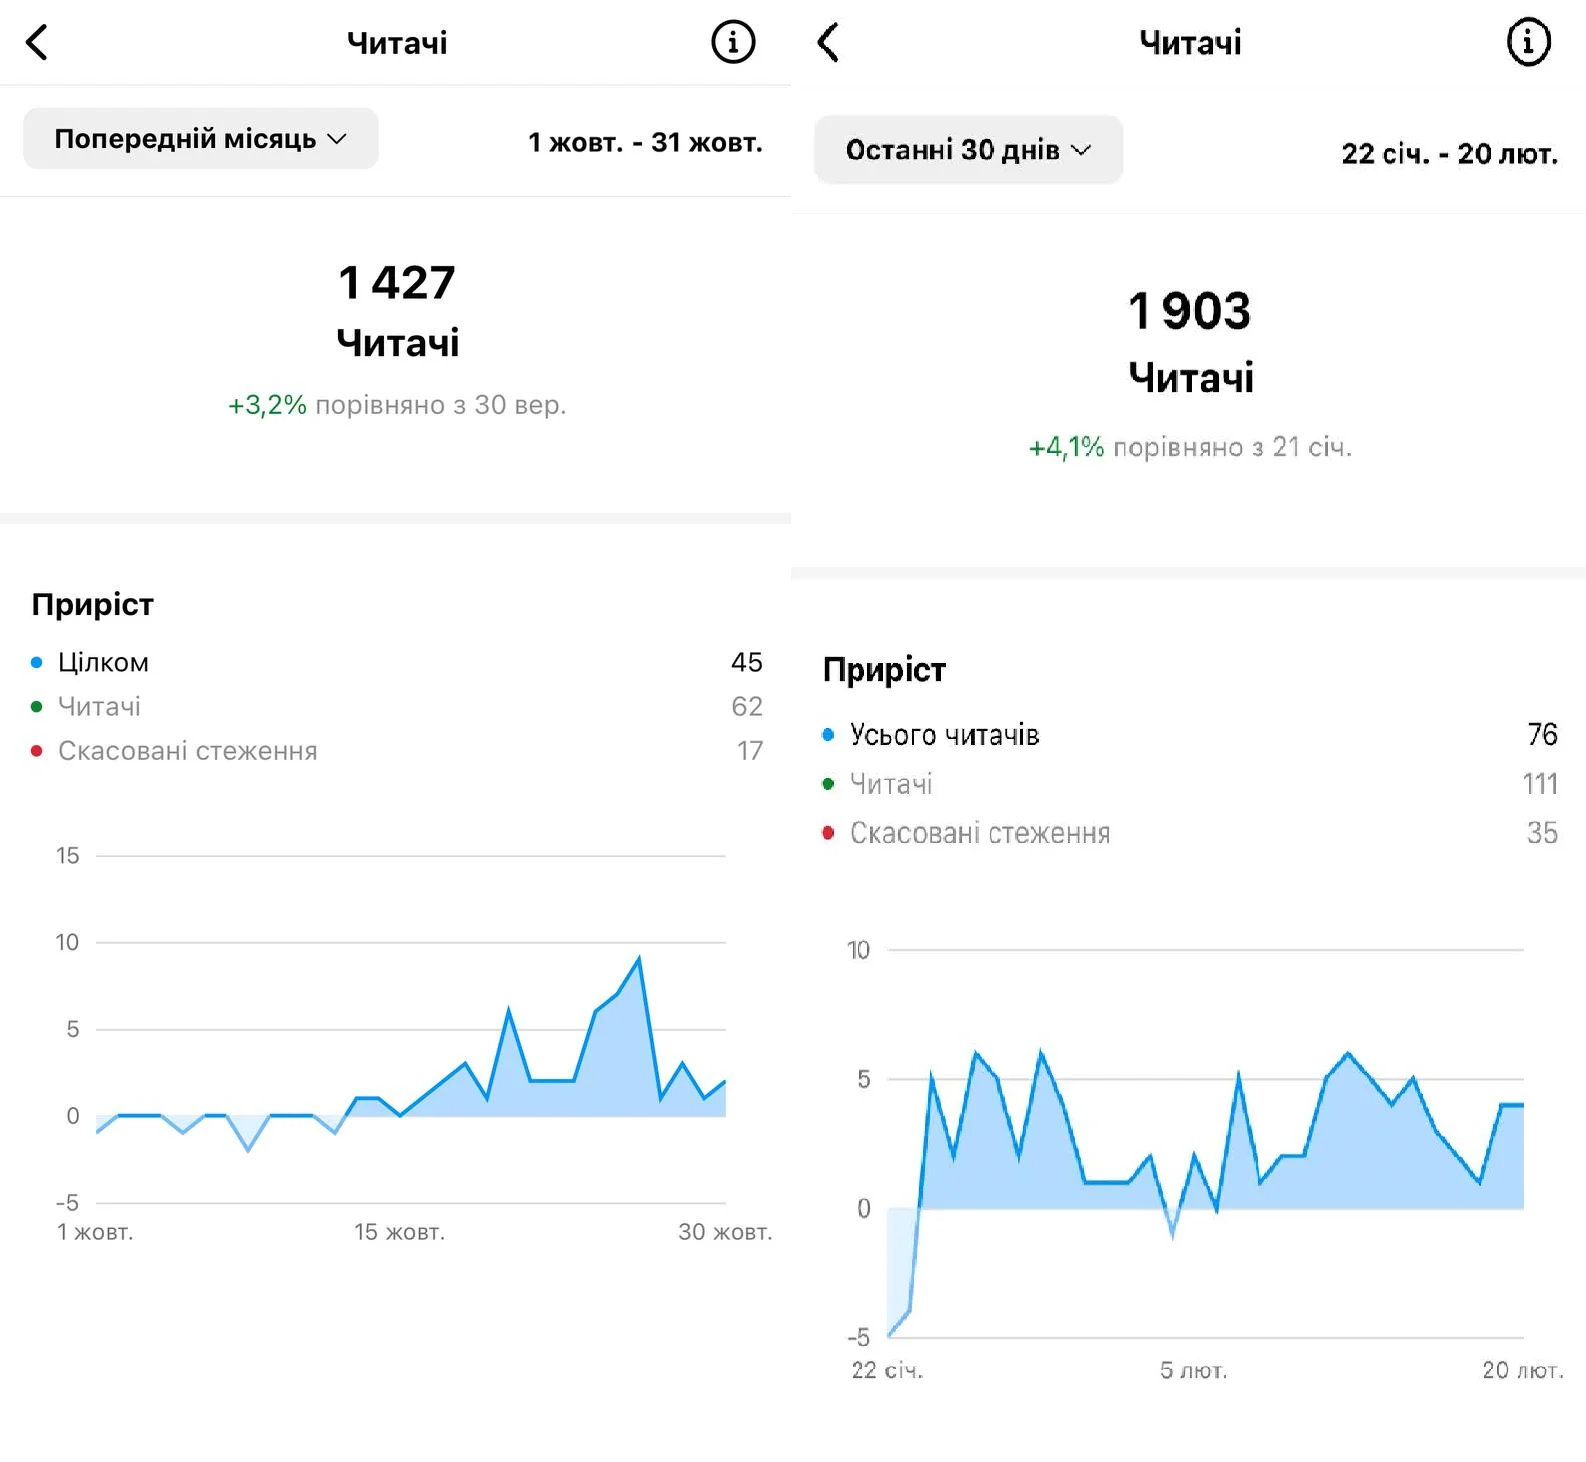Tap the 30 жовт. axis label
Viewport: 1586px width, 1462px height.
point(725,1232)
